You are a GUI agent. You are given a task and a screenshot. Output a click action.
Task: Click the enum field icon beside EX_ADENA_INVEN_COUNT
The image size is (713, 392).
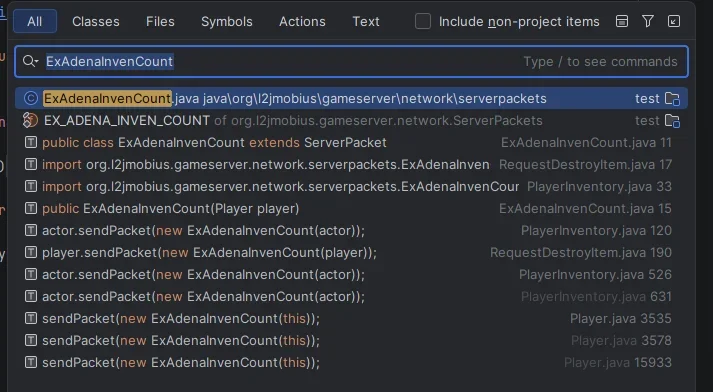tap(30, 121)
